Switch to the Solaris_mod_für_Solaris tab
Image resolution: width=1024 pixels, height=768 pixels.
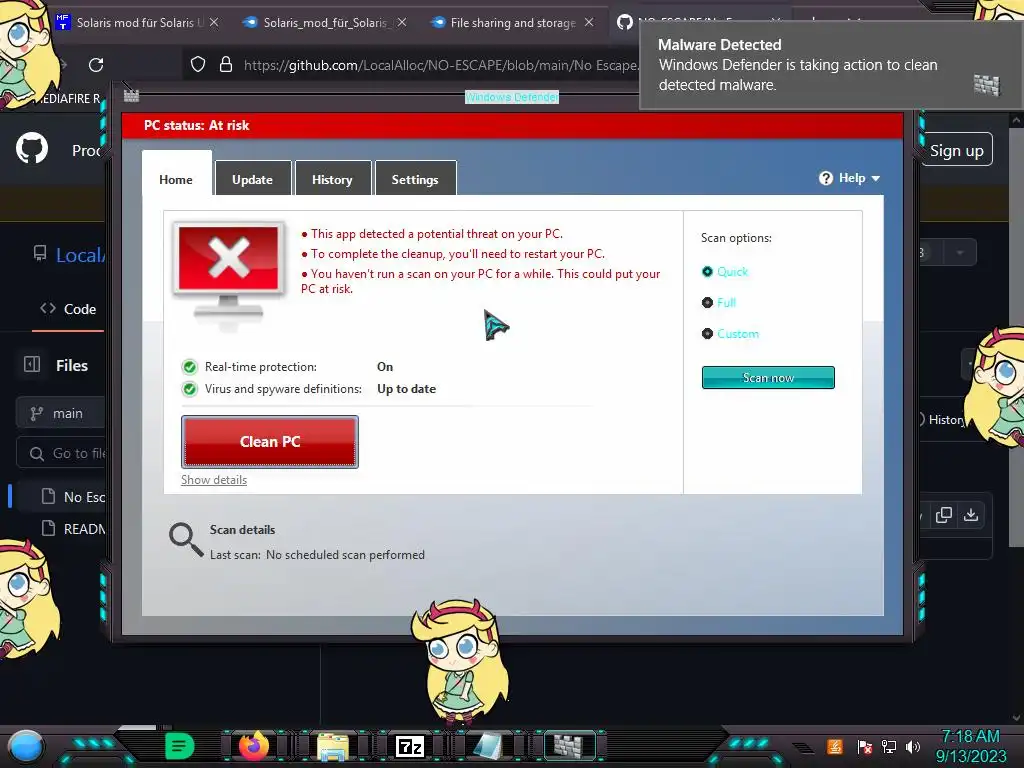(x=325, y=22)
